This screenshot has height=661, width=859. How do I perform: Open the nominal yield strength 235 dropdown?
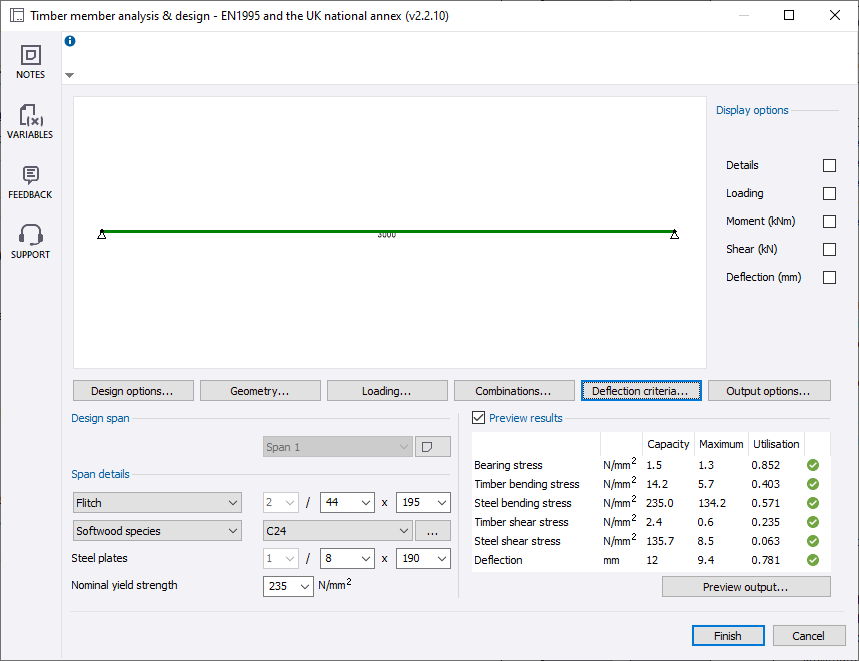[288, 586]
